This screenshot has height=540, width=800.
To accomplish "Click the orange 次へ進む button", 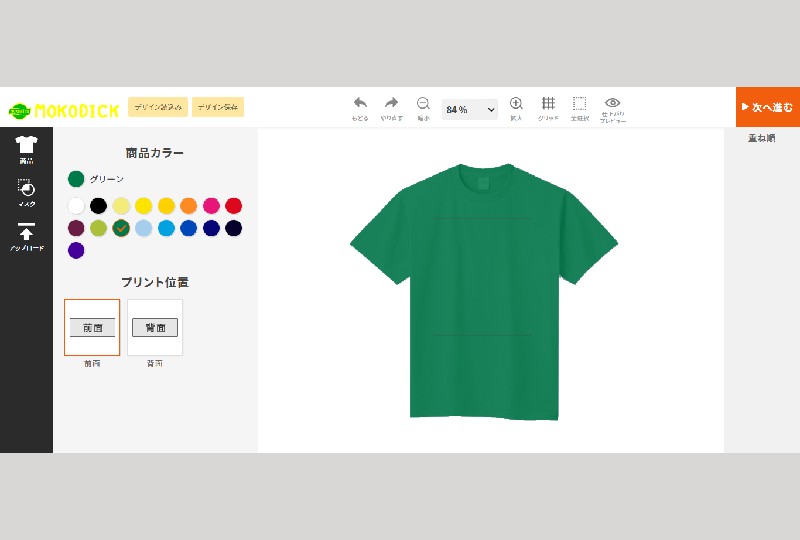I will click(x=767, y=107).
